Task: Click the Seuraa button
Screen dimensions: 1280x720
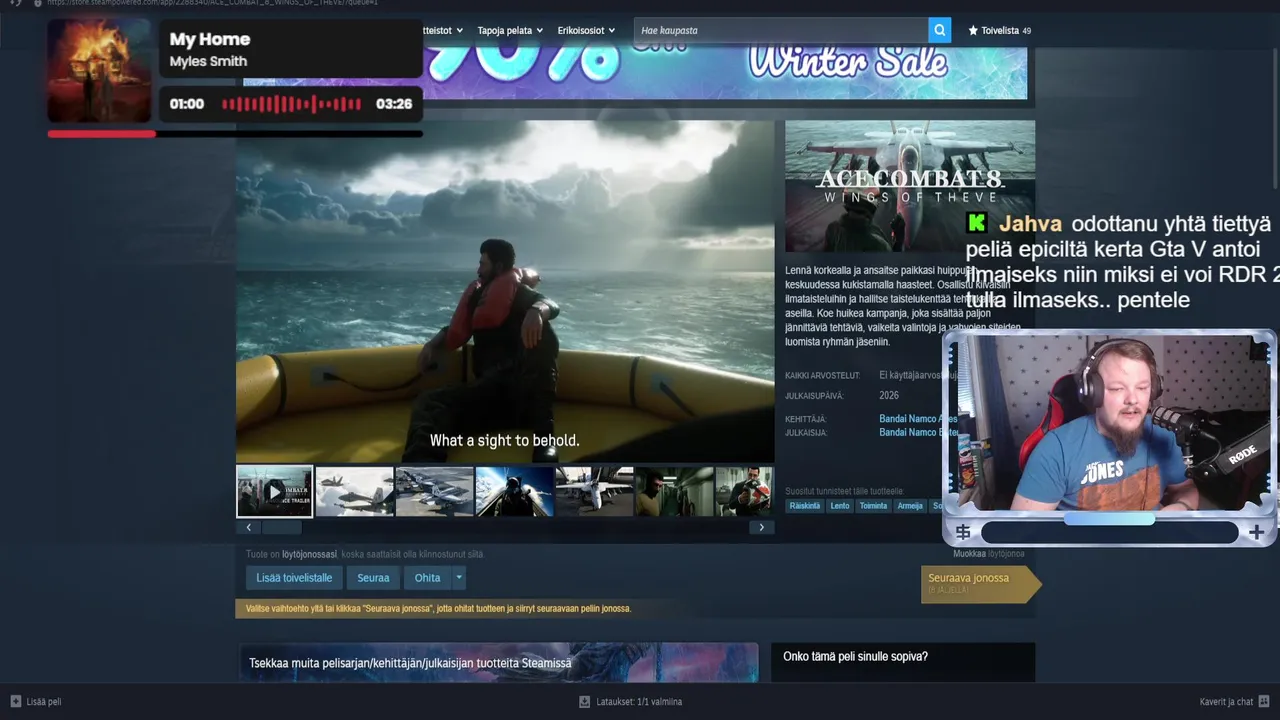Action: tap(373, 578)
